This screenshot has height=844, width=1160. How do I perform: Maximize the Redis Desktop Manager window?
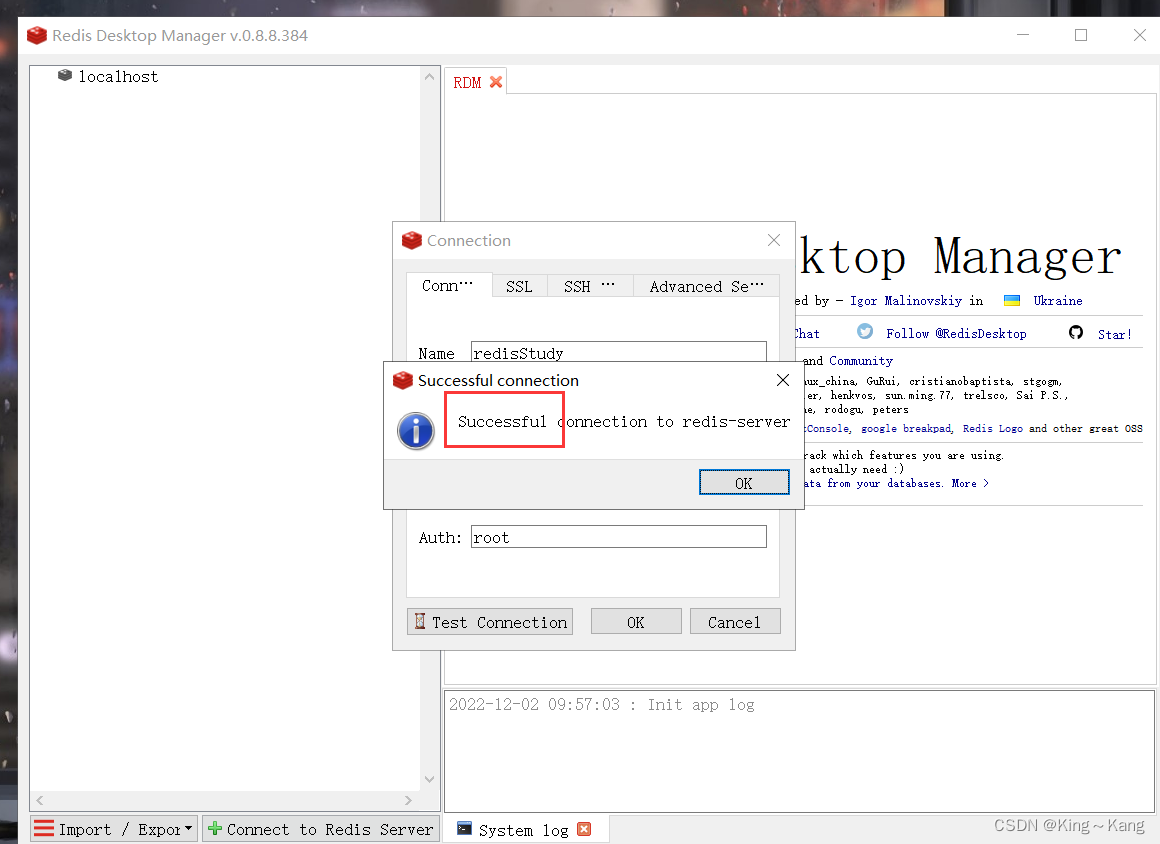1081,35
